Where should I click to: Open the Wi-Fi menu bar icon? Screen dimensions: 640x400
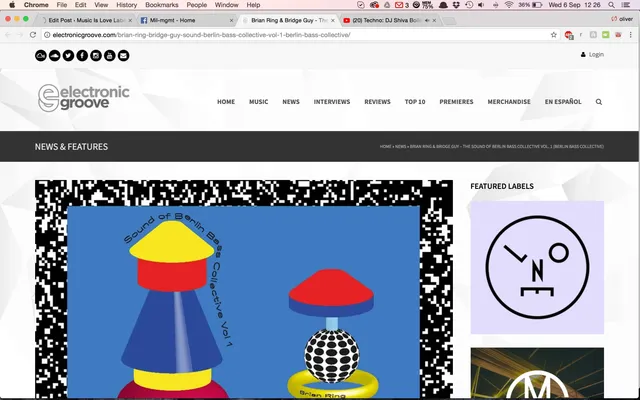pyautogui.click(x=509, y=5)
